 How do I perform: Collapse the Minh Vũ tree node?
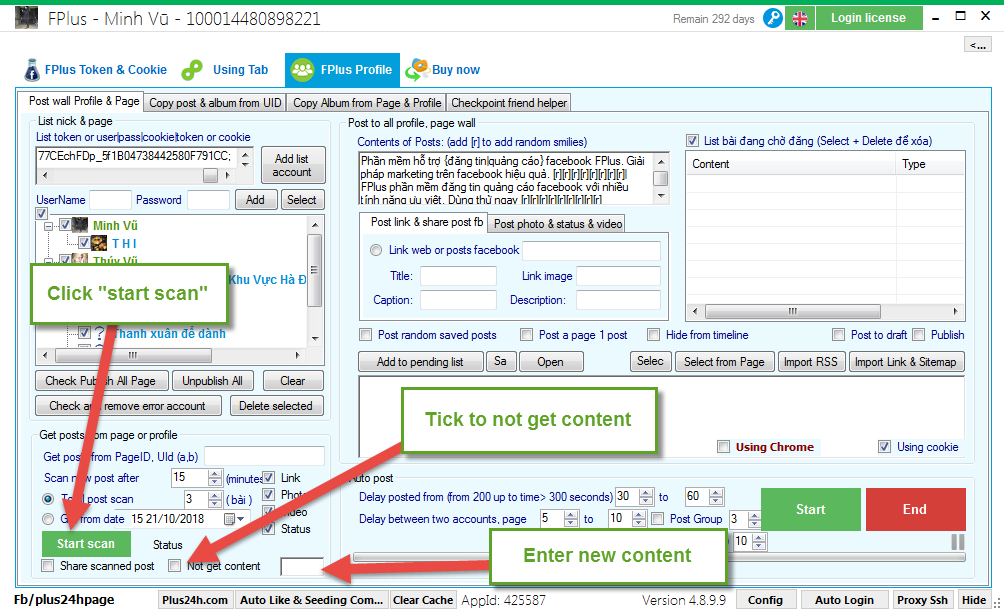48,226
